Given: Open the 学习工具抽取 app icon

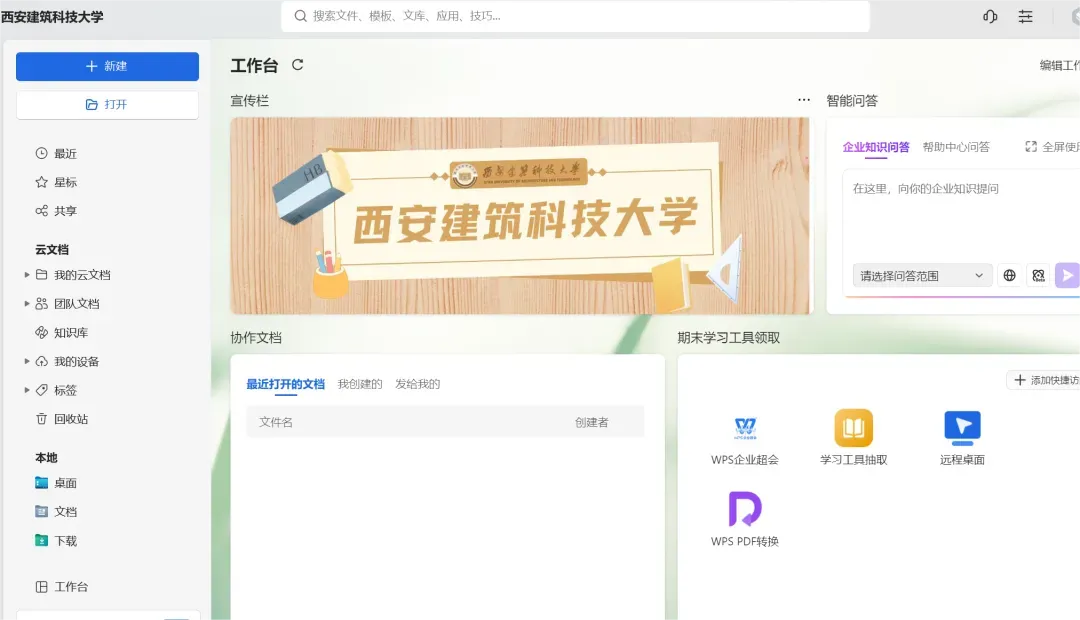Looking at the screenshot, I should coord(853,428).
